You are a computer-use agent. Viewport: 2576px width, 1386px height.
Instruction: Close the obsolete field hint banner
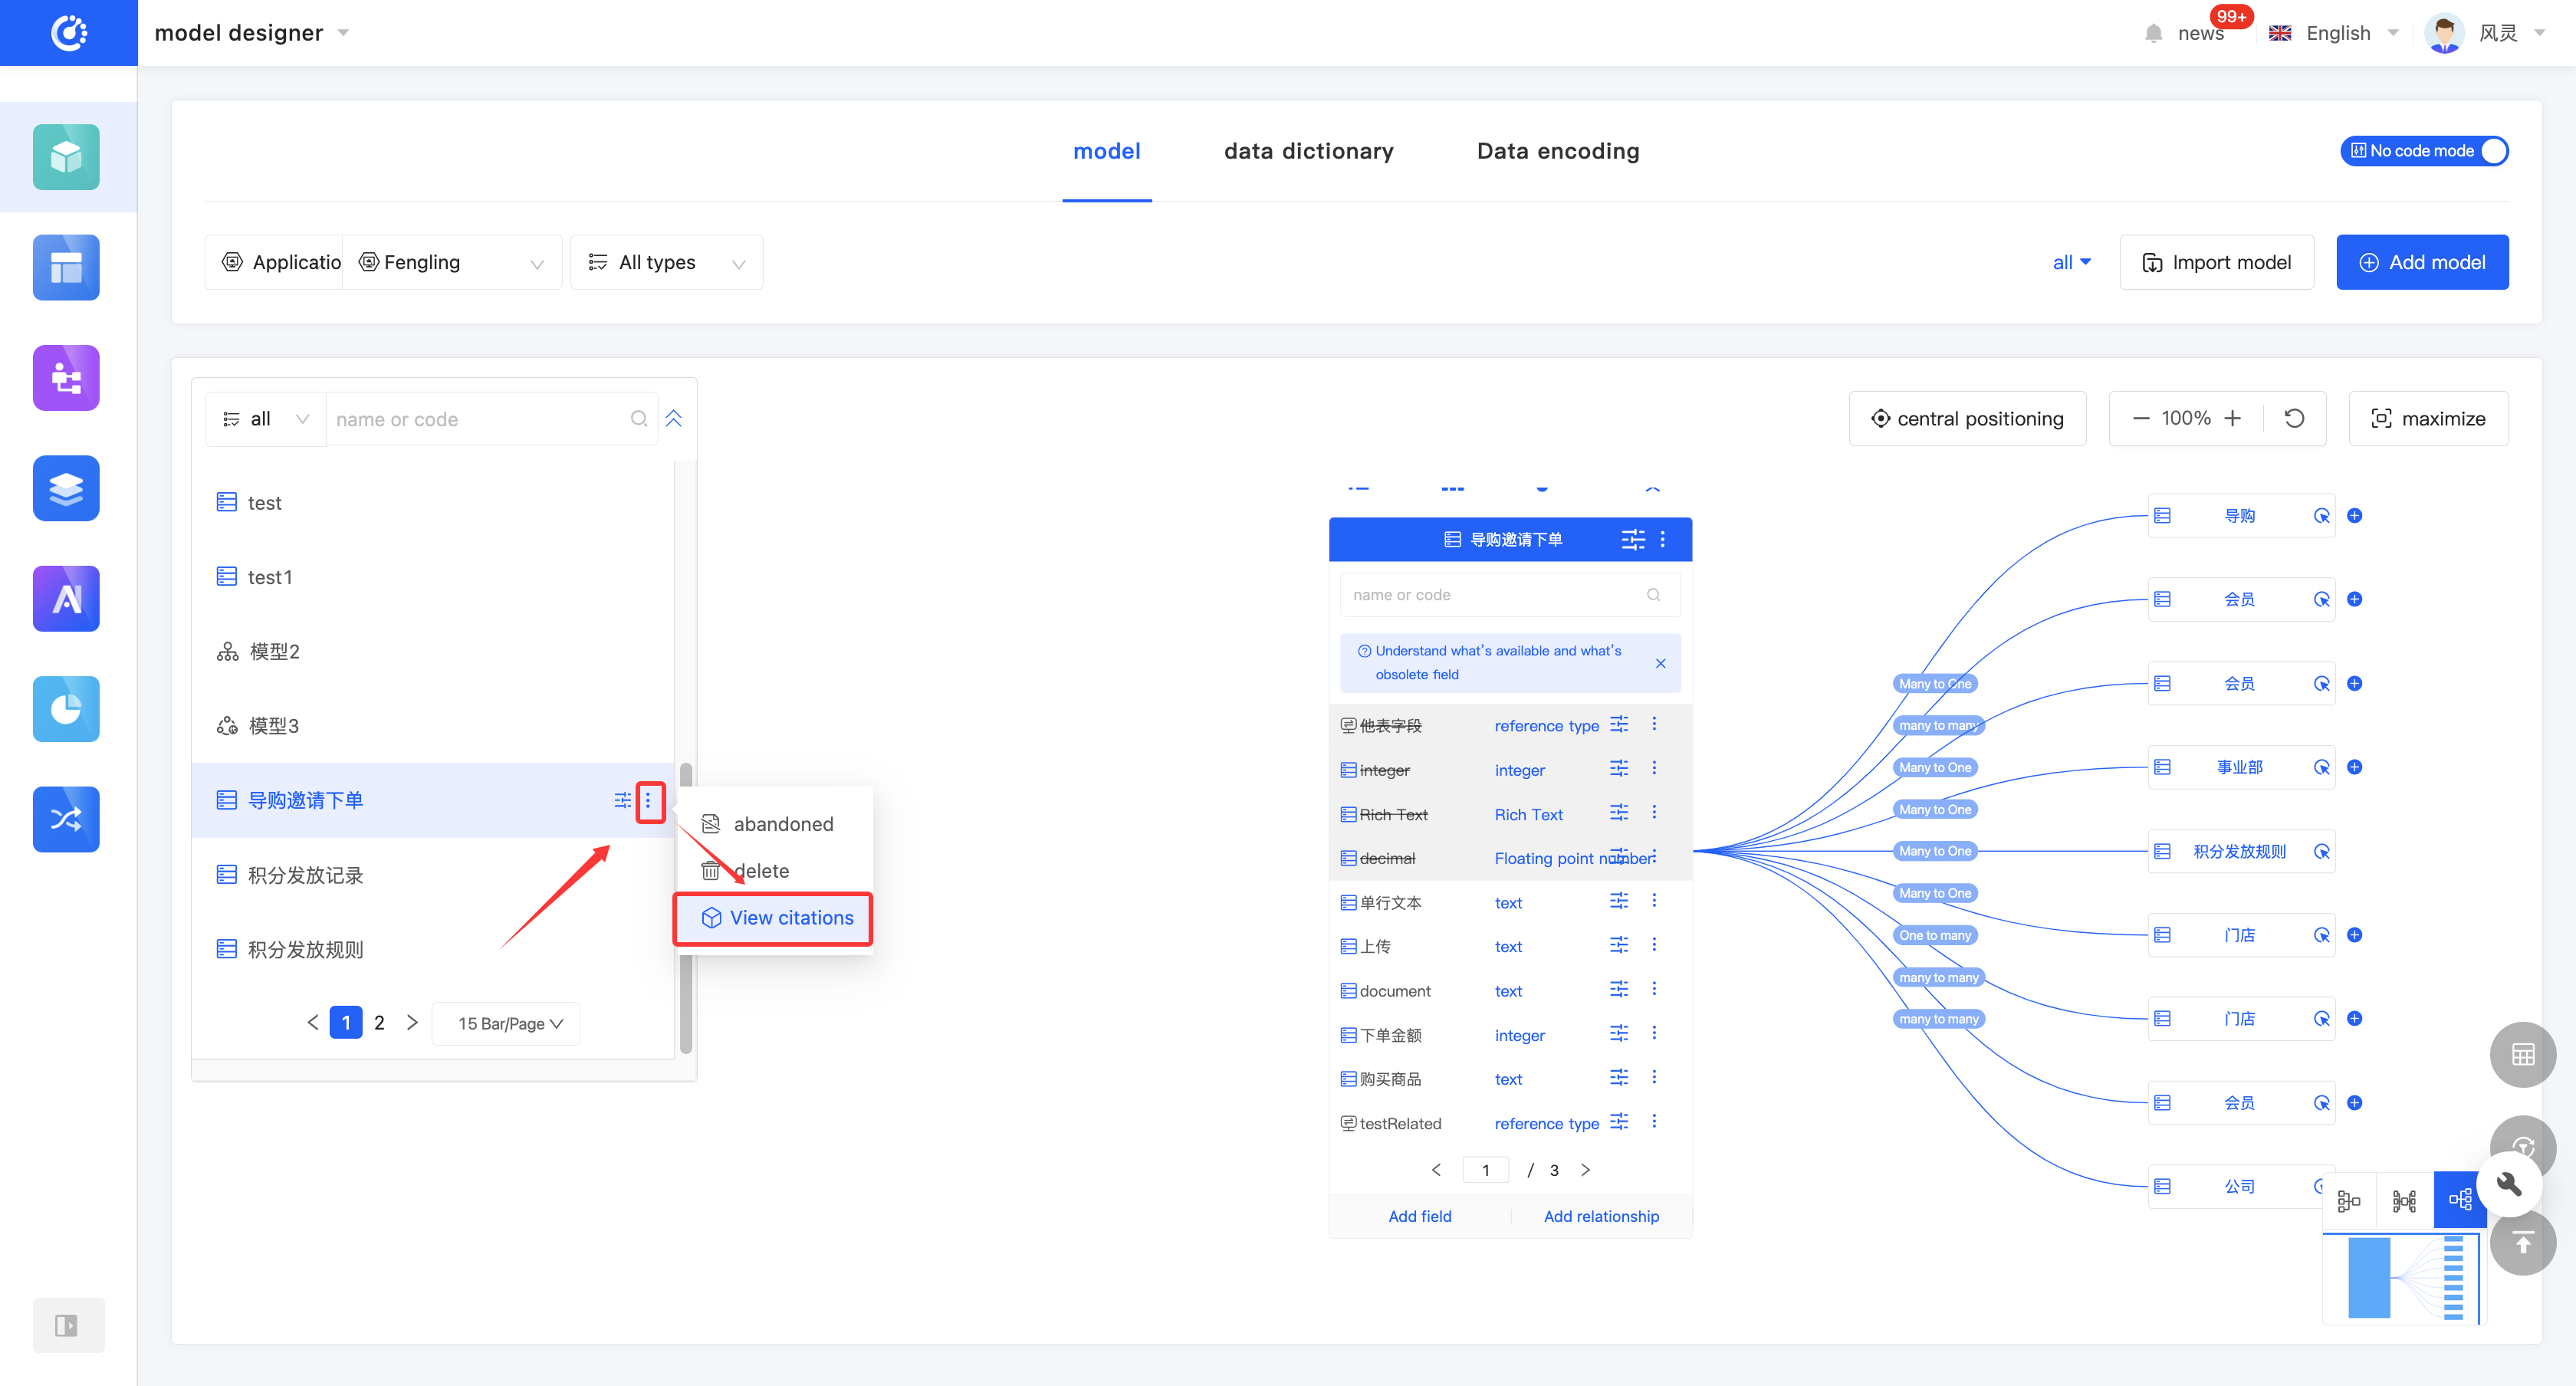pyautogui.click(x=1660, y=663)
